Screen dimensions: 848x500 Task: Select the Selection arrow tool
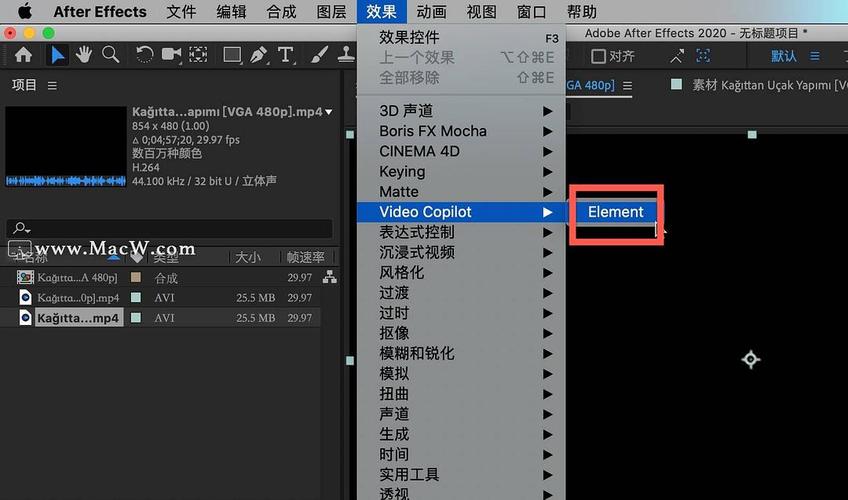(57, 55)
